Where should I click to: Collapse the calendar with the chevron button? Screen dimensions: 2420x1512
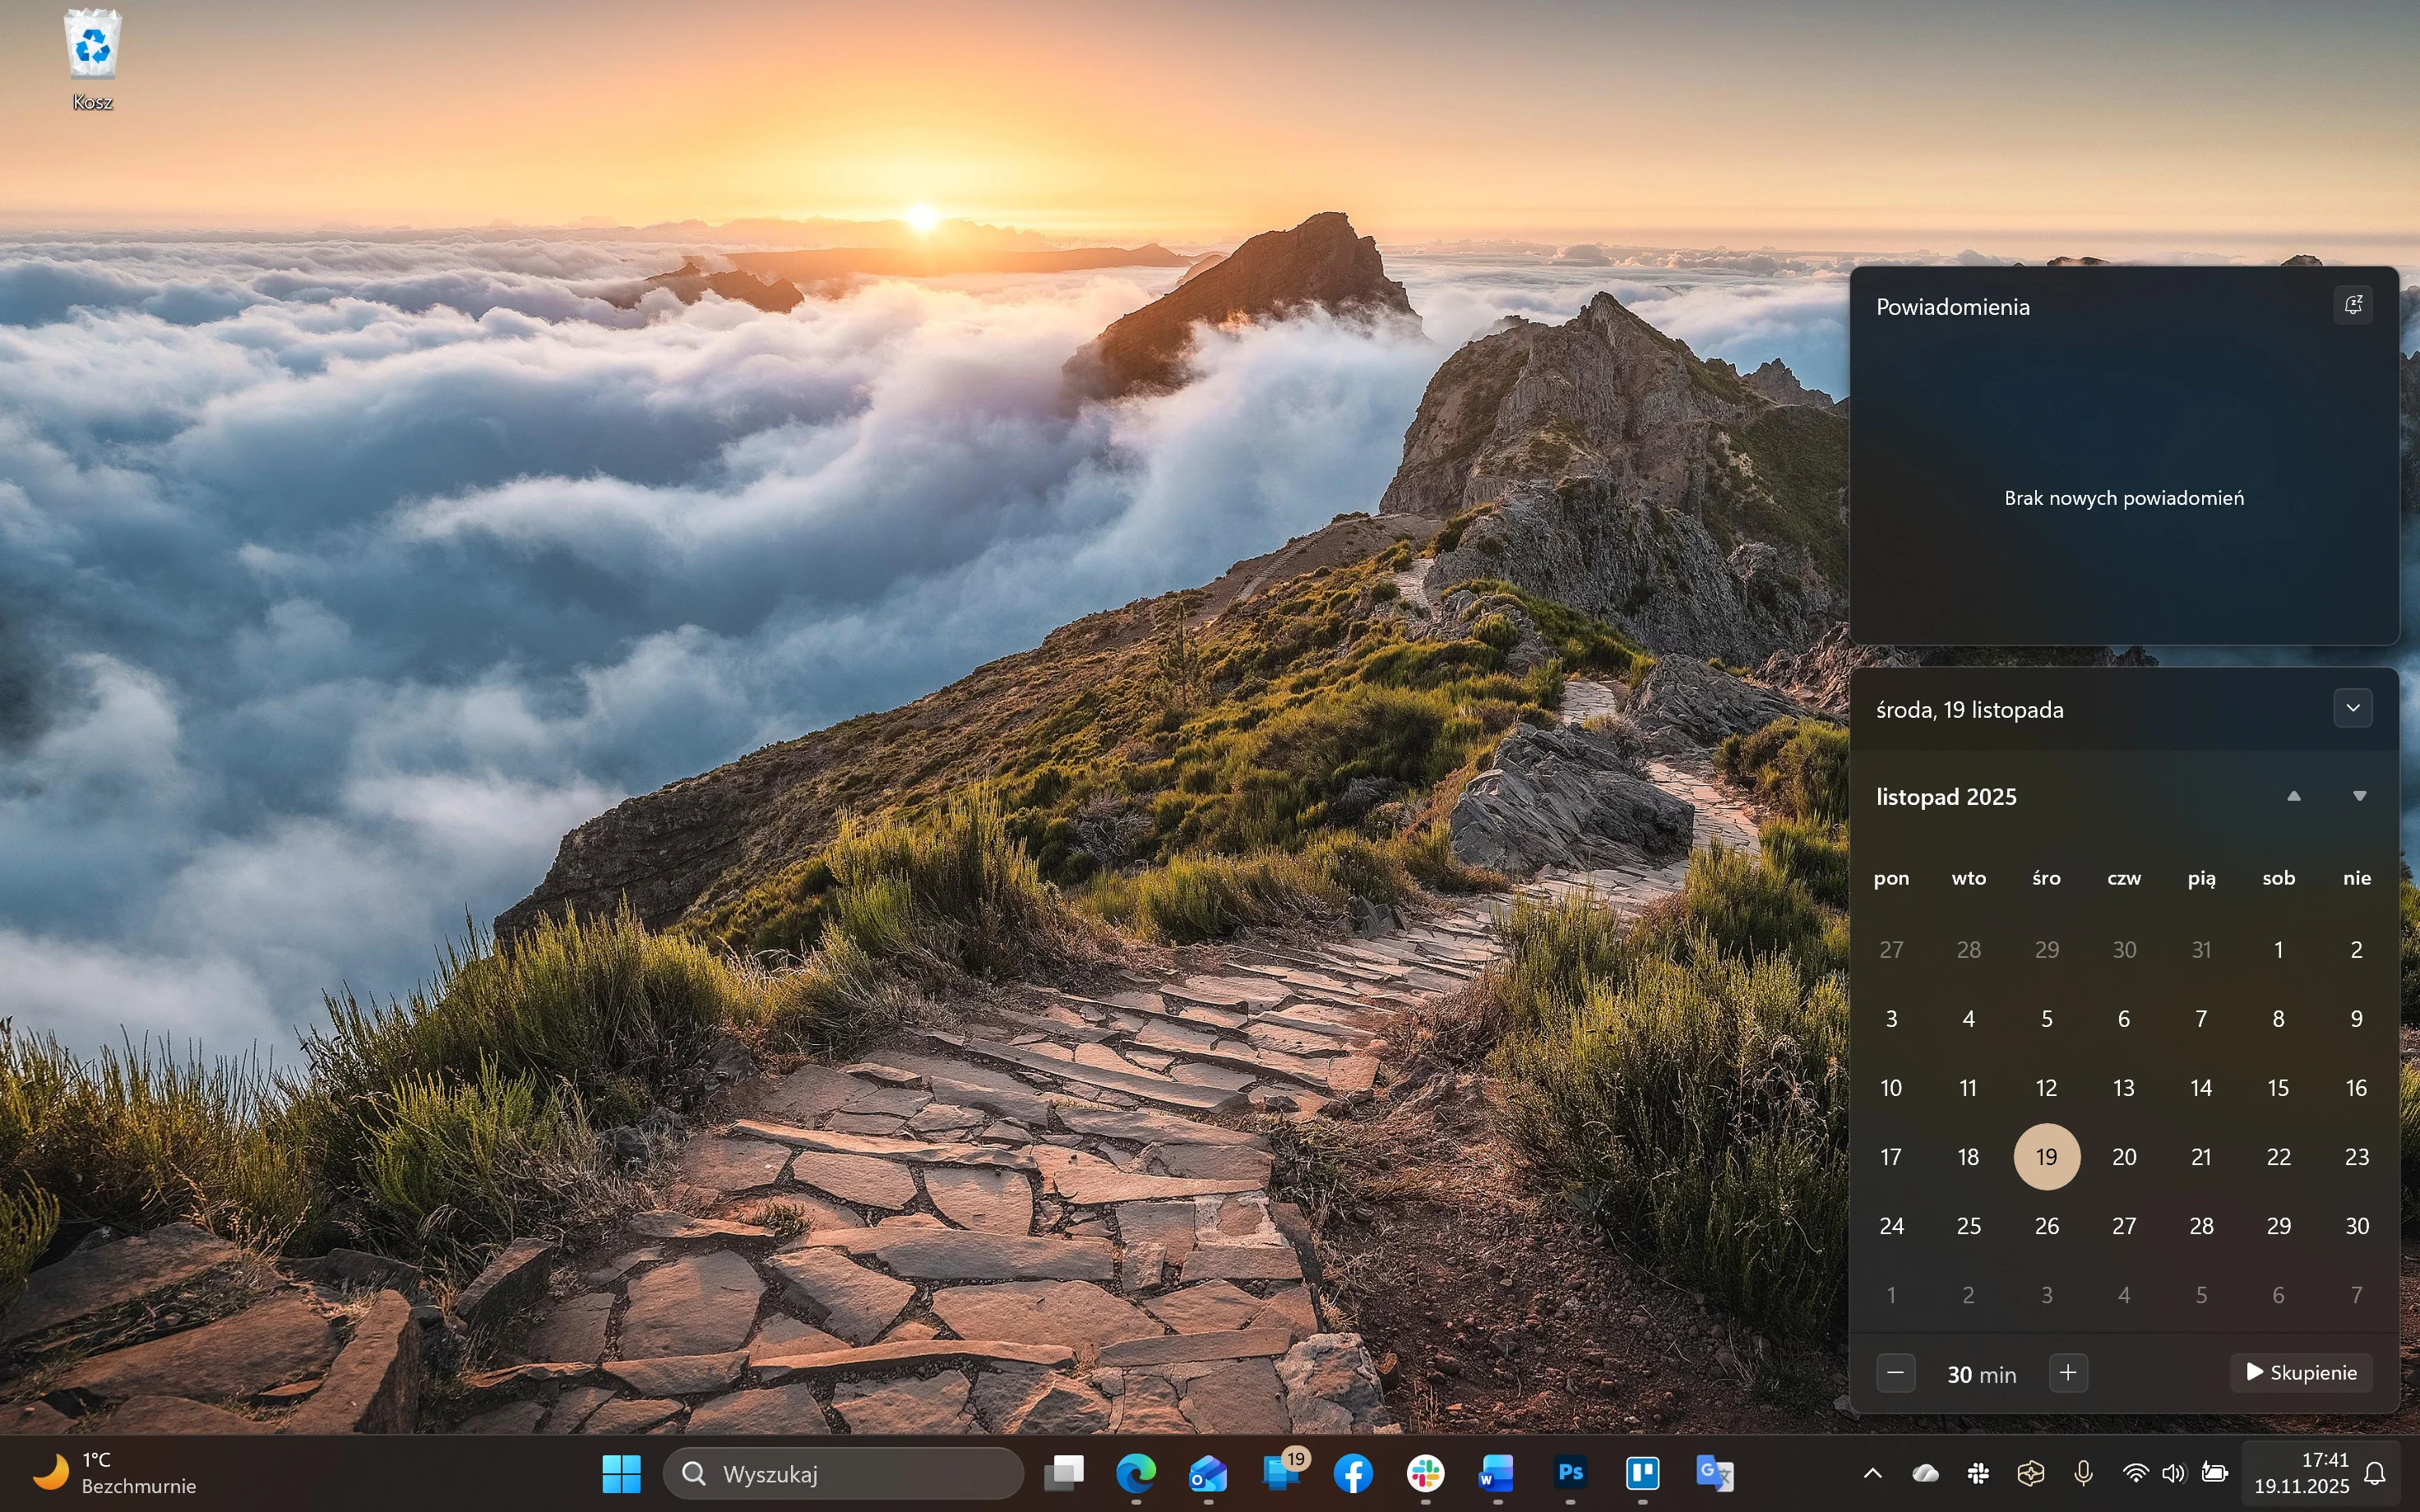2353,708
